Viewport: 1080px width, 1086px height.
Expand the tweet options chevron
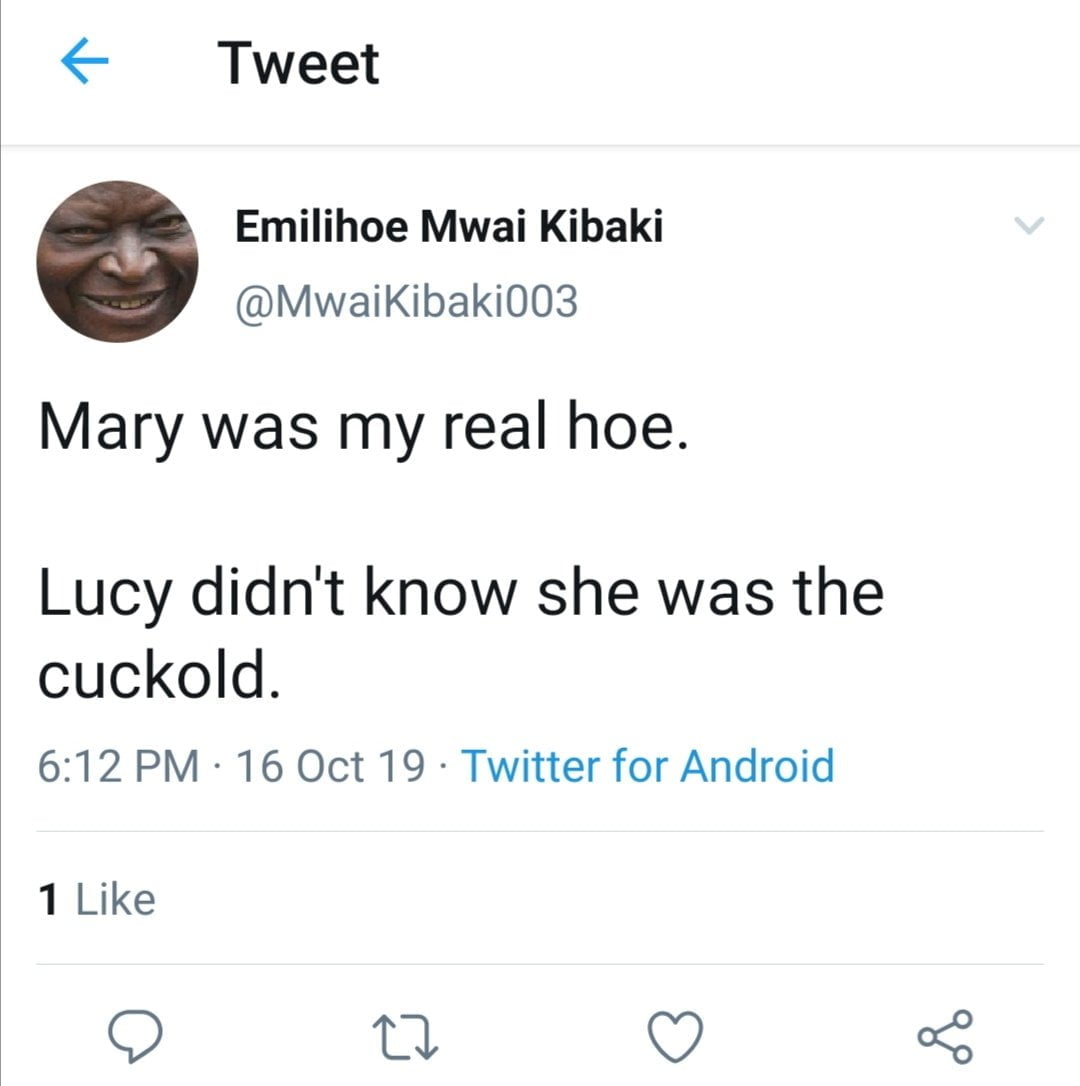(1029, 227)
